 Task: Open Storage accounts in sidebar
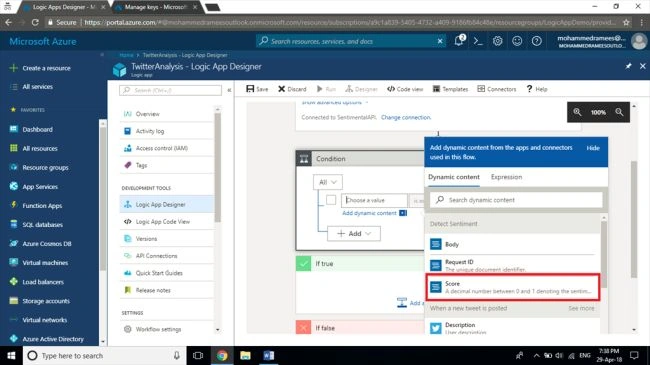[46, 301]
